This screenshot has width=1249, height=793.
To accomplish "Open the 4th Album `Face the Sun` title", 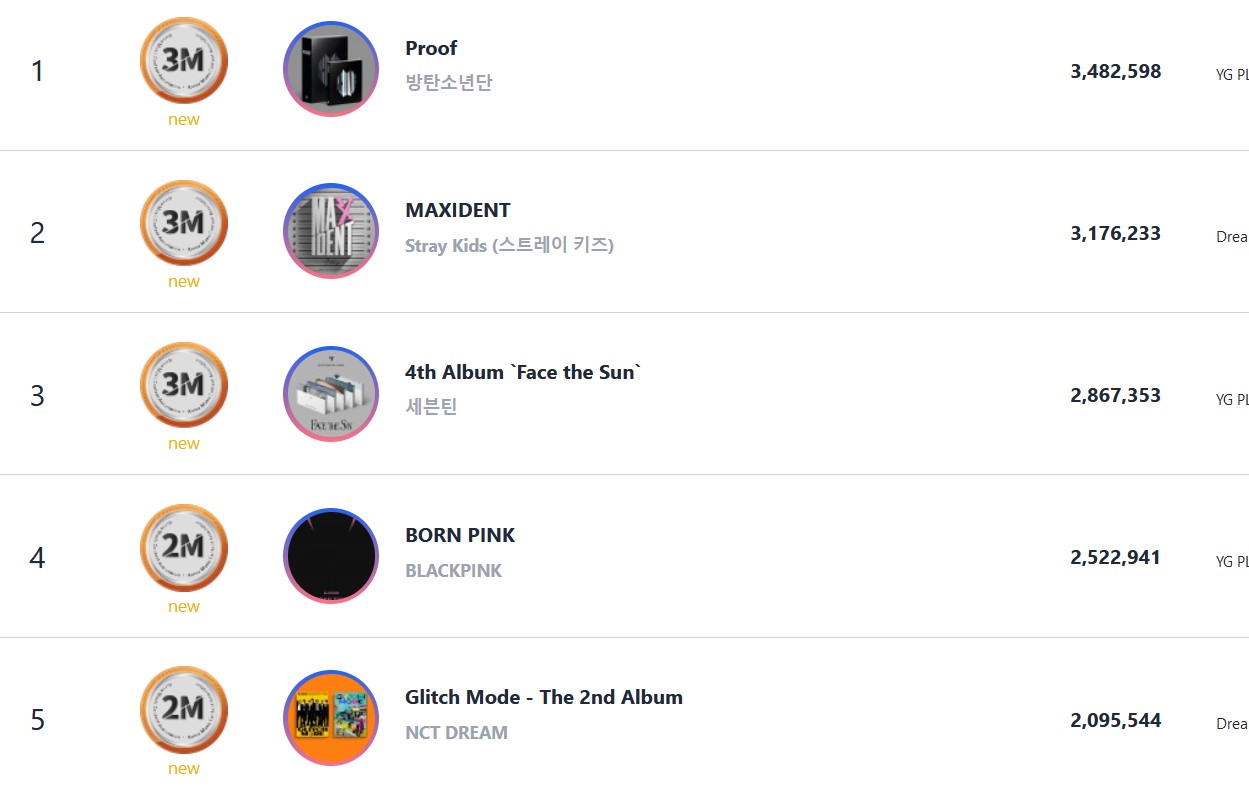I will click(x=523, y=372).
